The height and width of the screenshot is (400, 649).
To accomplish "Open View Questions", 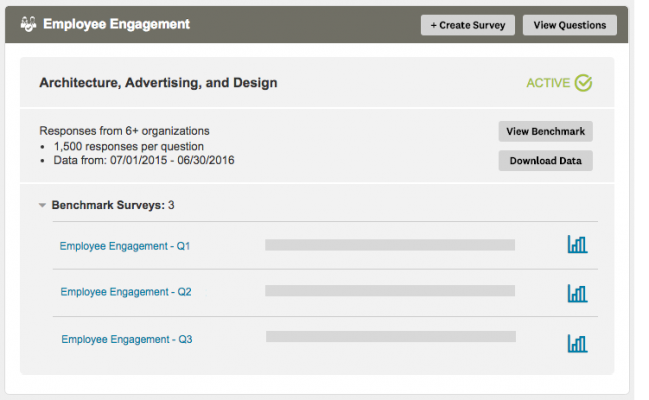I will pyautogui.click(x=570, y=25).
